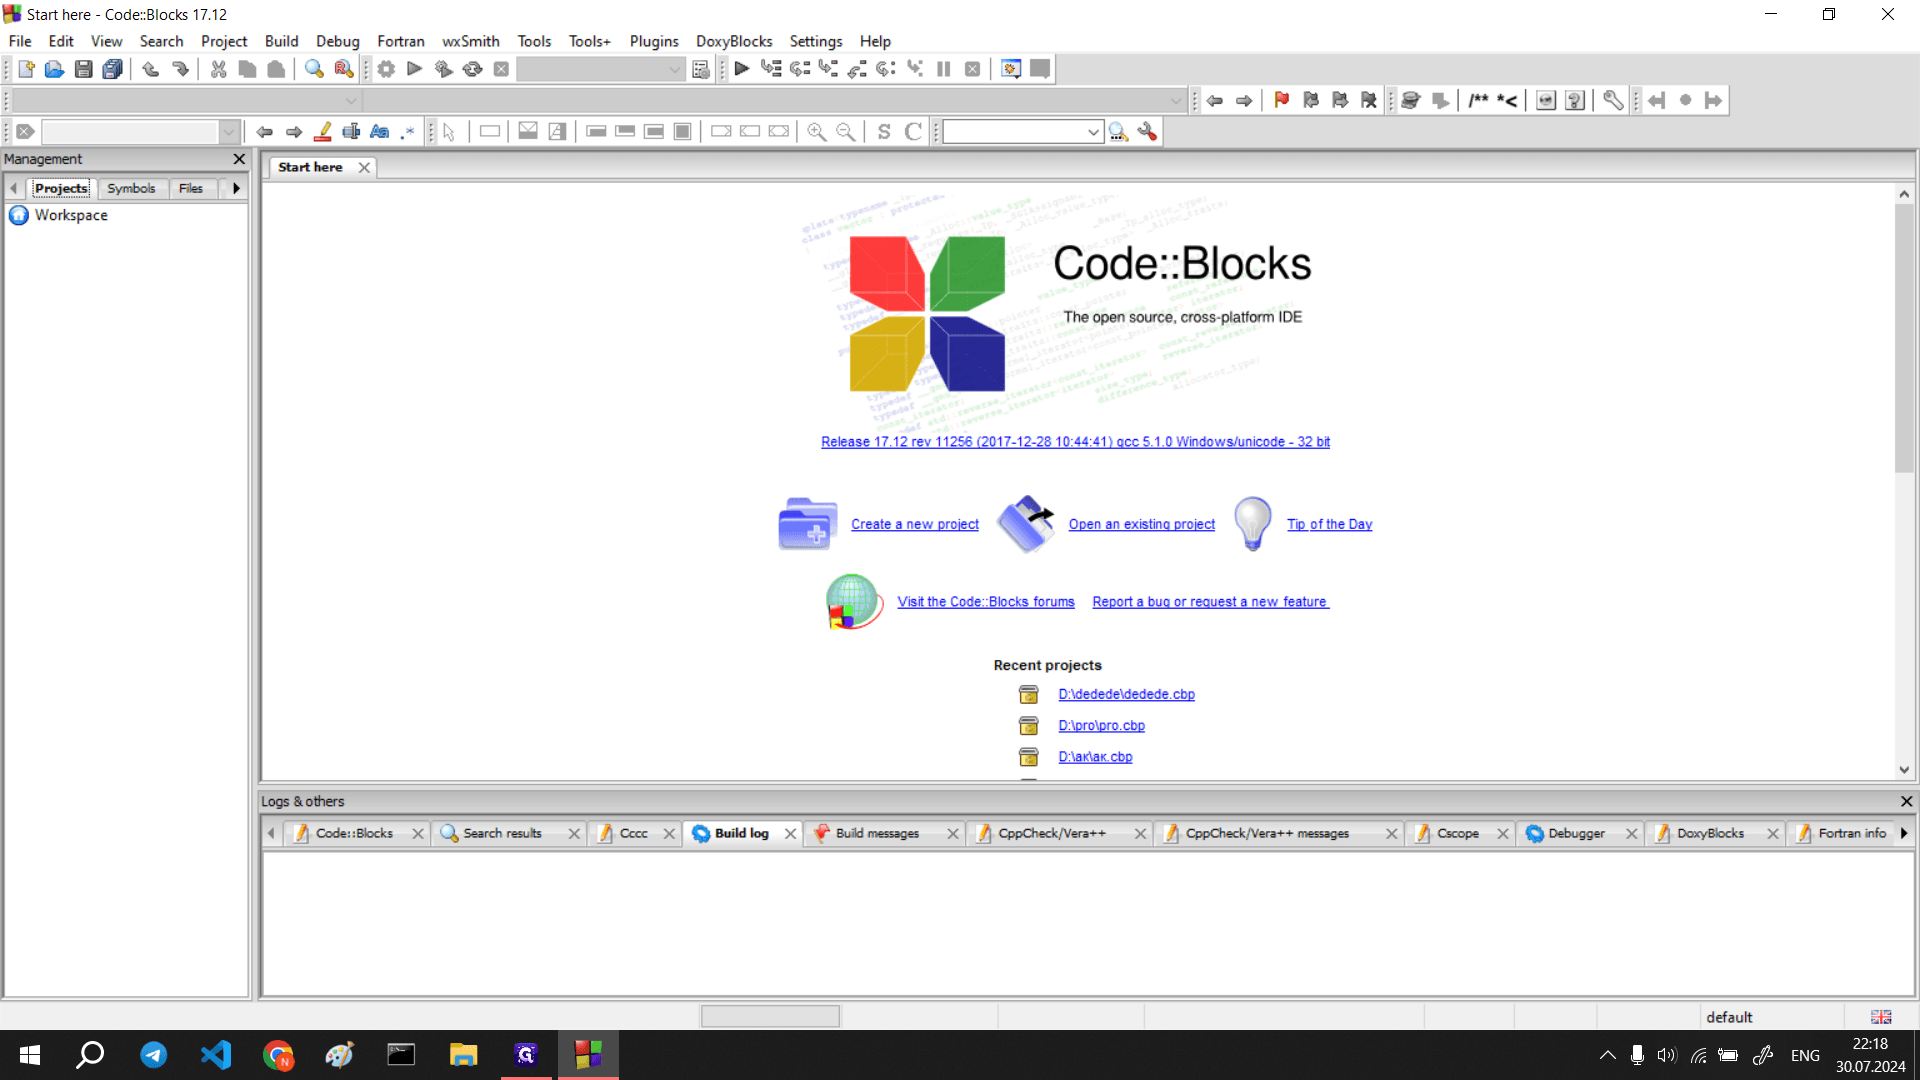Open Telegram from the taskbar
The width and height of the screenshot is (1920, 1080).
[x=153, y=1055]
